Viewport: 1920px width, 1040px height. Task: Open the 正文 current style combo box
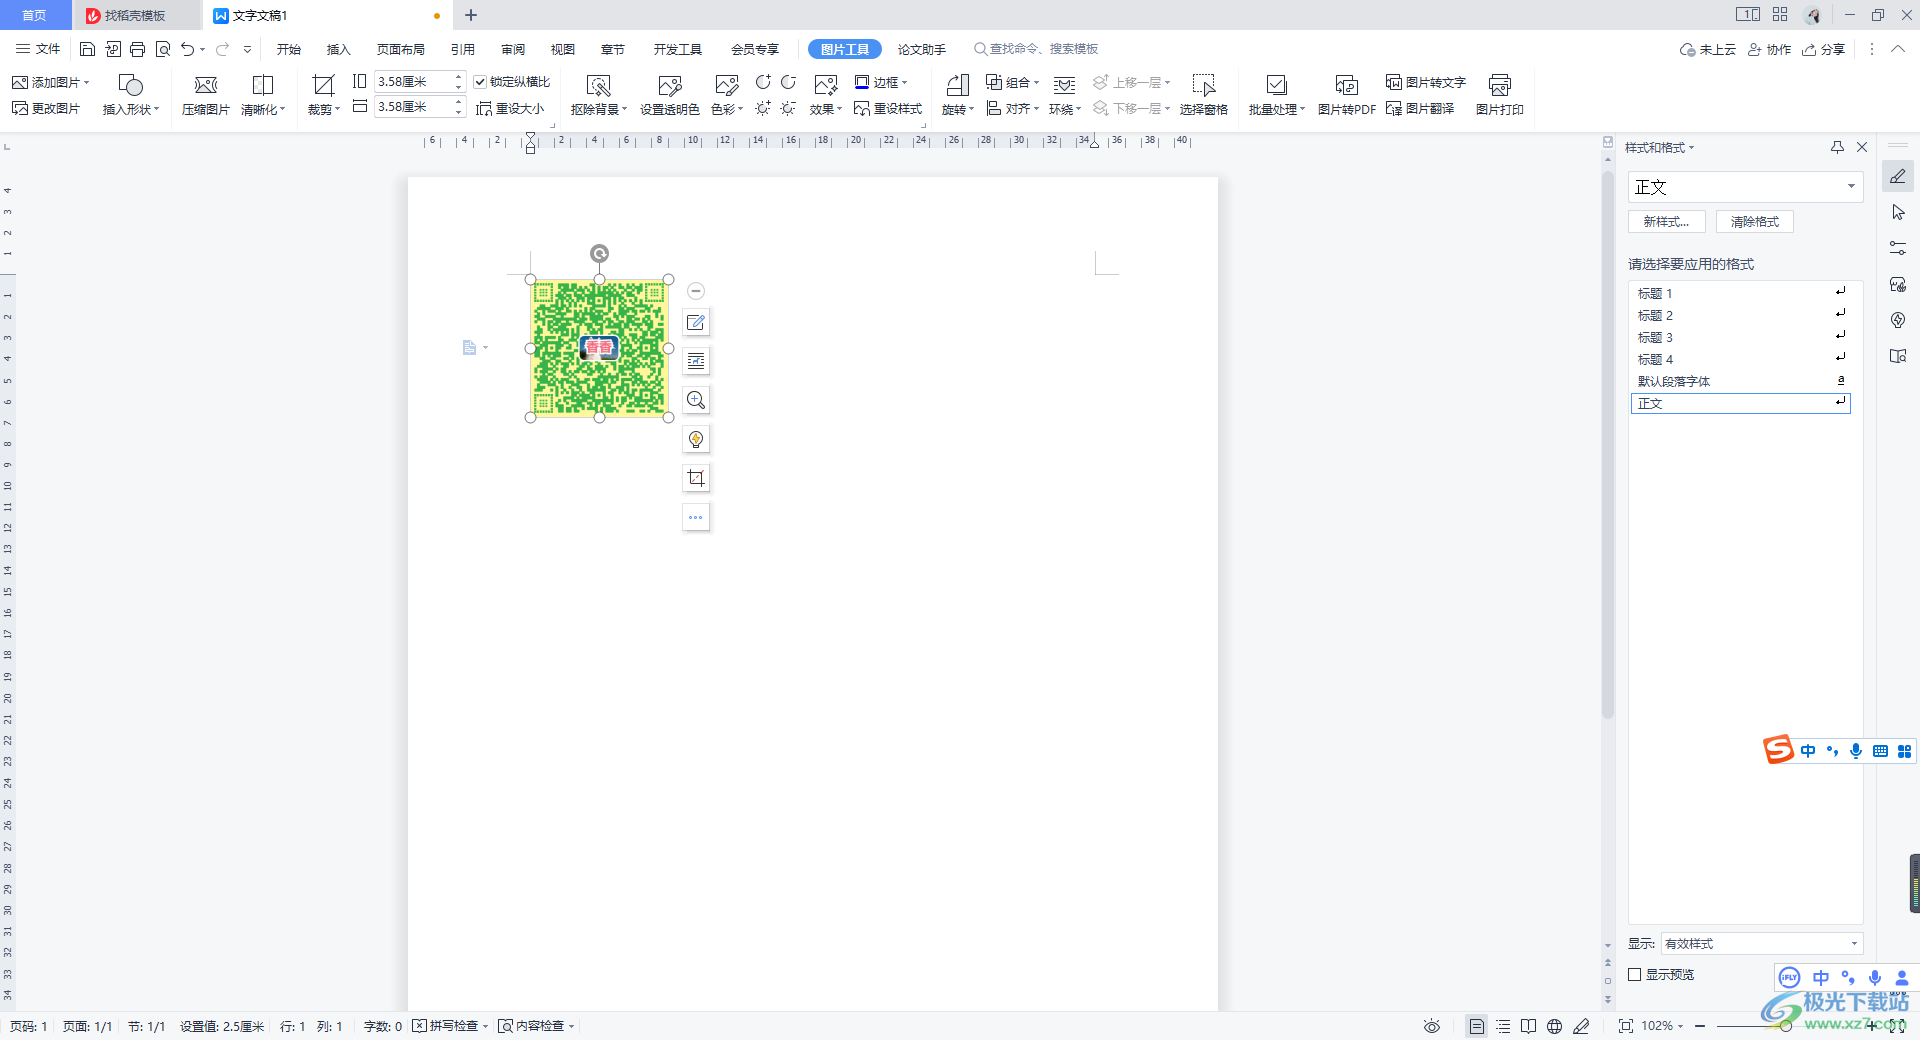click(x=1745, y=187)
